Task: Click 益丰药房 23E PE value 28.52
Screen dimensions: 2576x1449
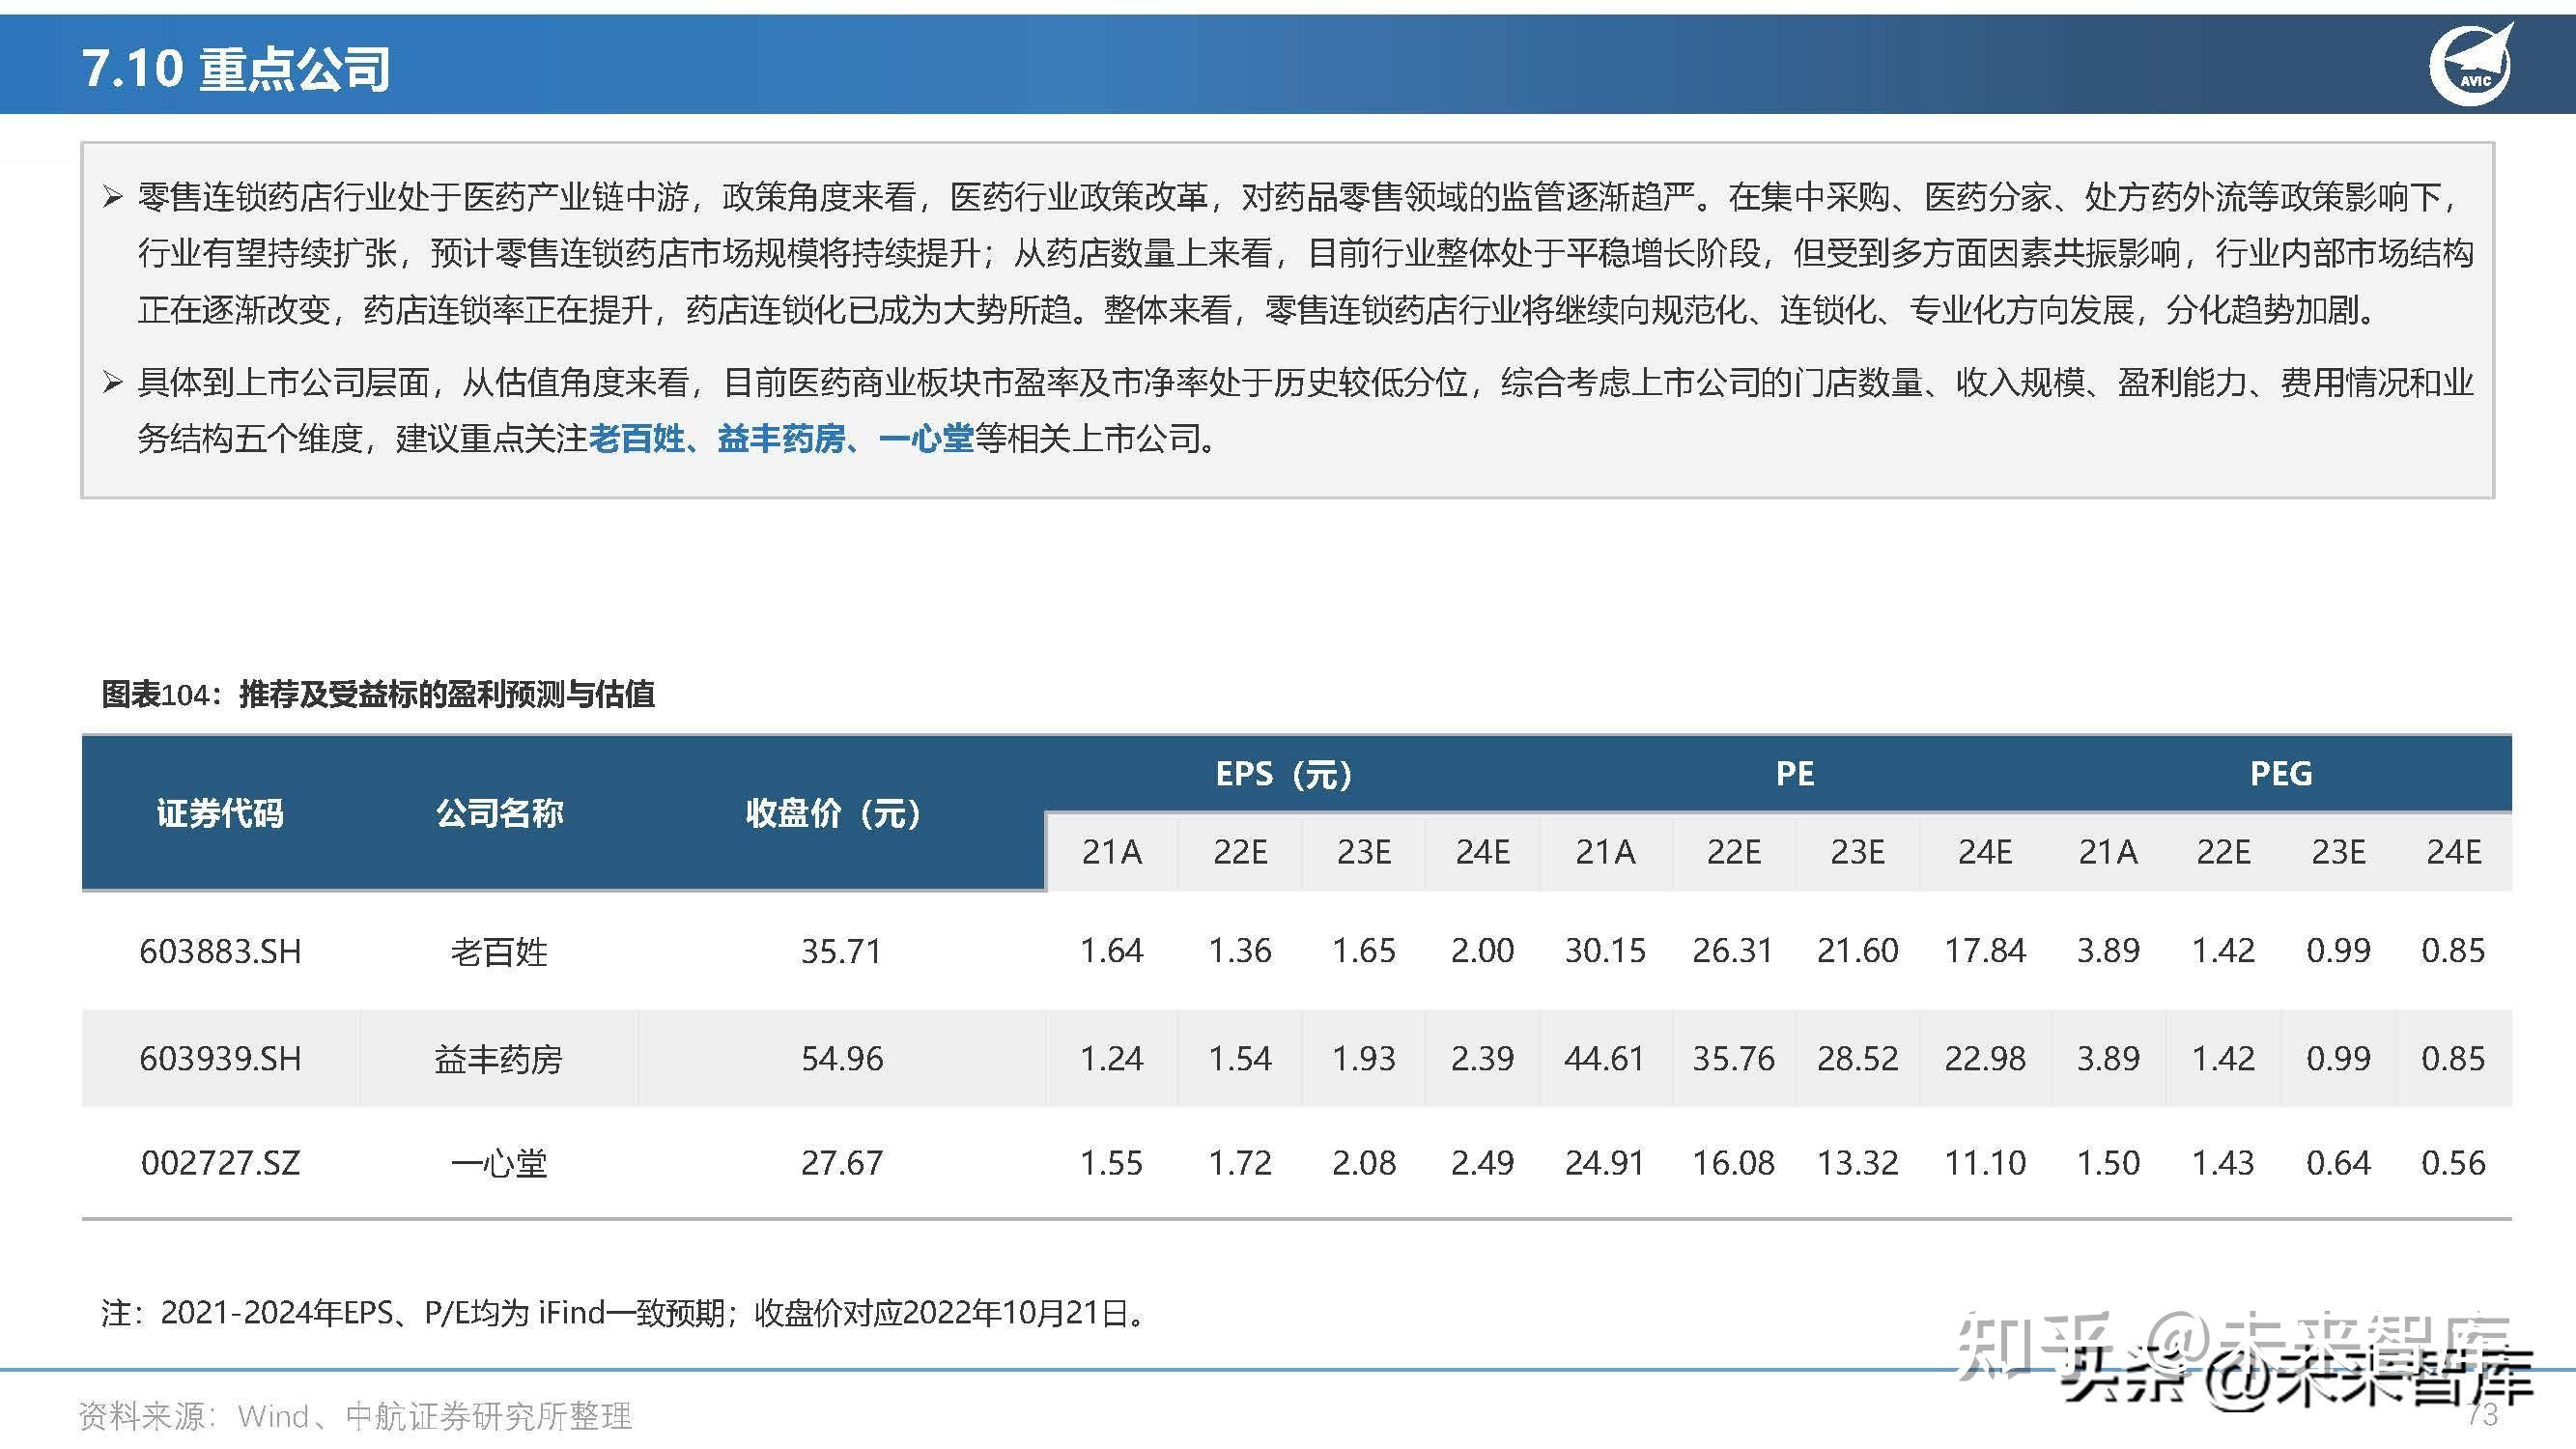Action: [x=1857, y=1058]
